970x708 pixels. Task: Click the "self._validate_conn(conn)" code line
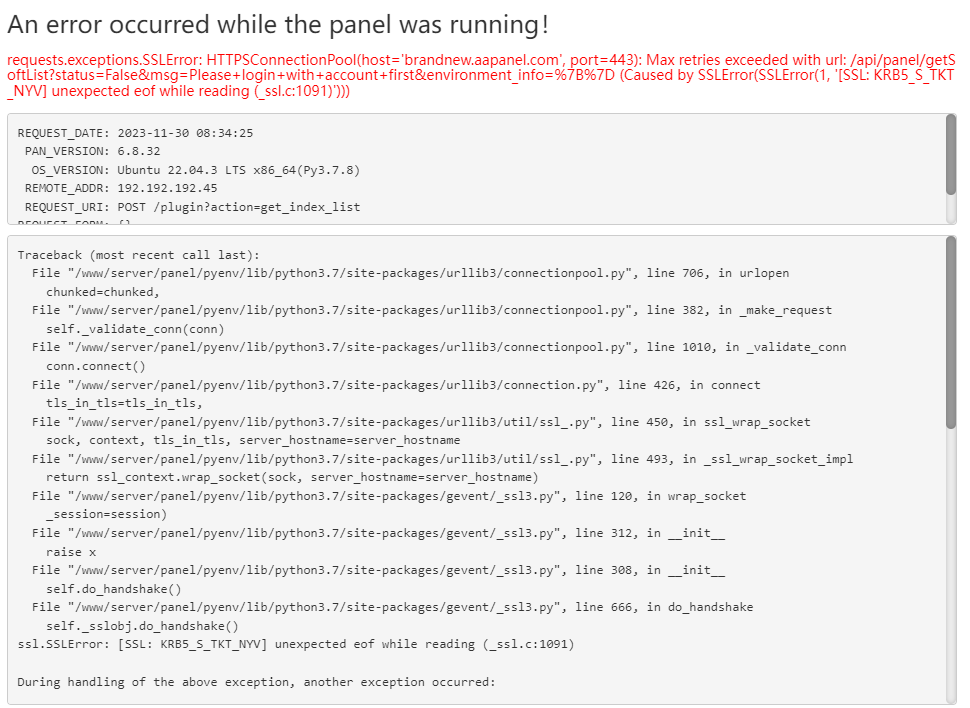pyautogui.click(x=134, y=329)
